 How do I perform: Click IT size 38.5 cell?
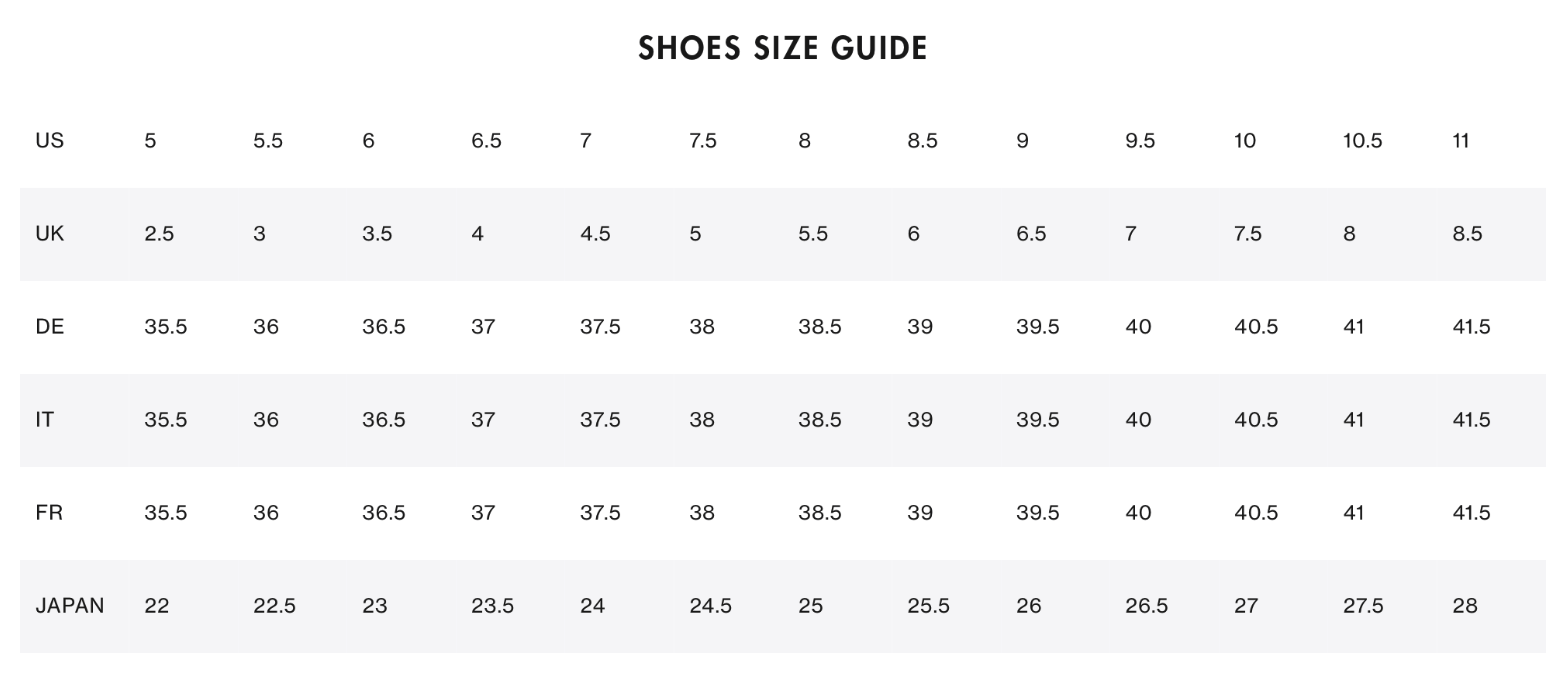819,420
